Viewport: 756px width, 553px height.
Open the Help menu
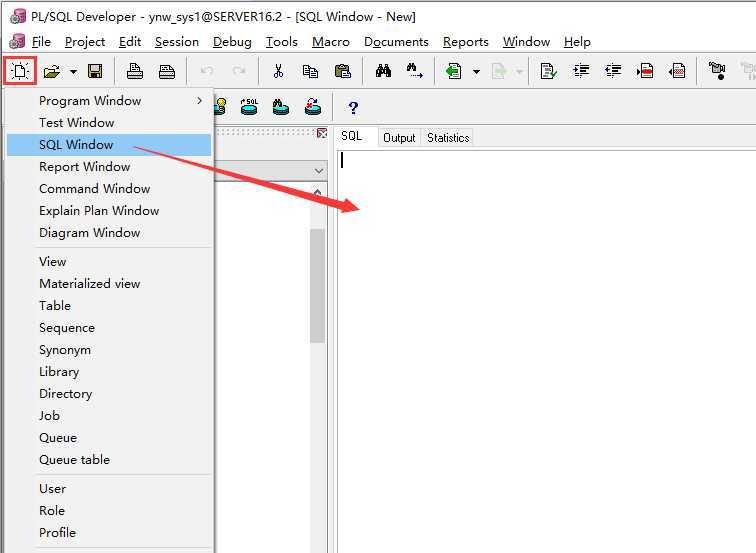577,42
